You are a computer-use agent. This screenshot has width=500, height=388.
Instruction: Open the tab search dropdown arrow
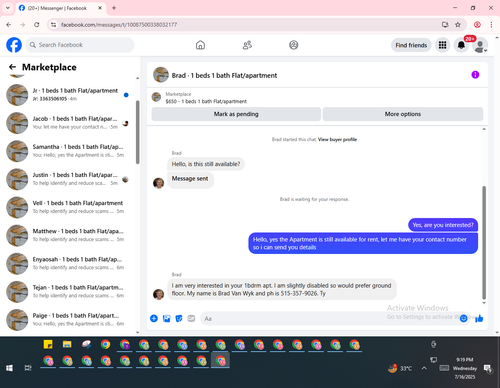click(8, 8)
